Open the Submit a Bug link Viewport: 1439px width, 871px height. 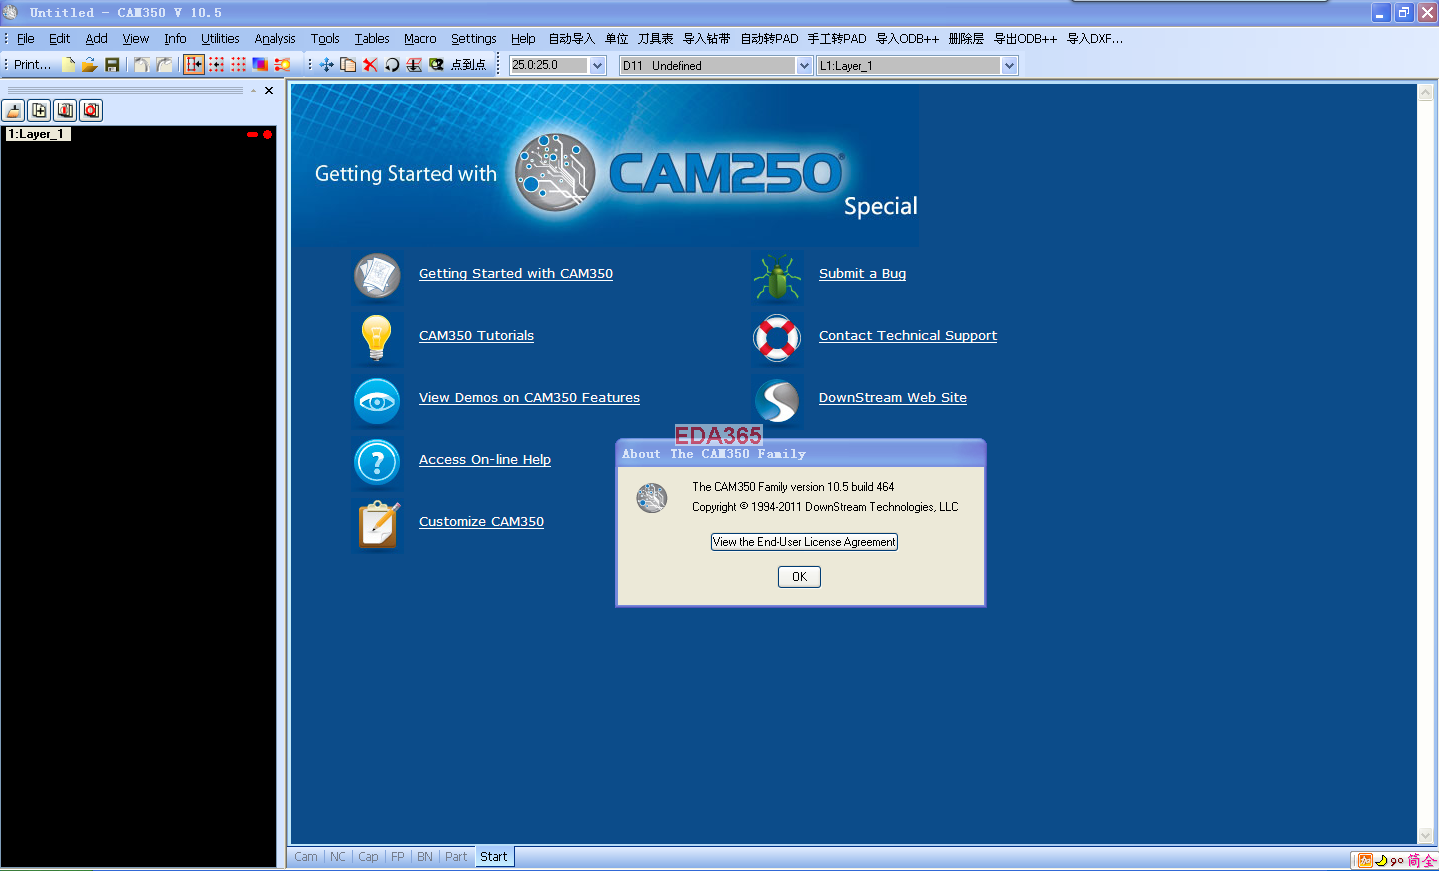862,274
